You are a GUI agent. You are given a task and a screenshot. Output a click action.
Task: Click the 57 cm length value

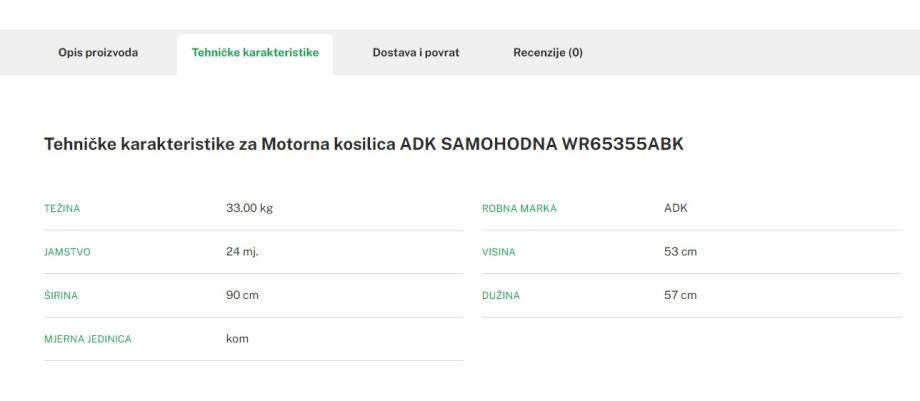pos(680,295)
